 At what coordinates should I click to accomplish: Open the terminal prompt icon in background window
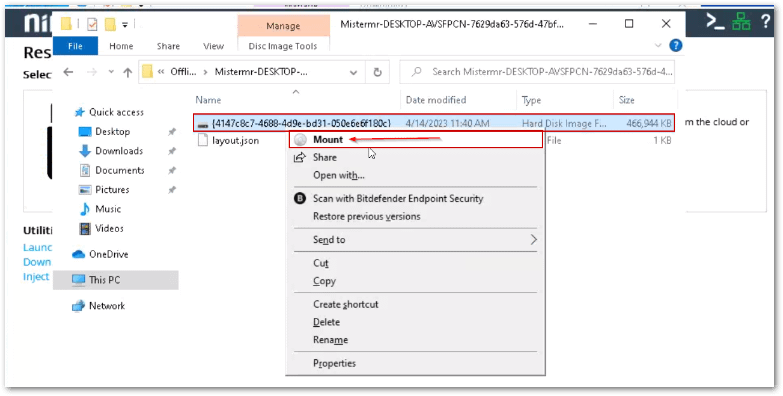715,21
